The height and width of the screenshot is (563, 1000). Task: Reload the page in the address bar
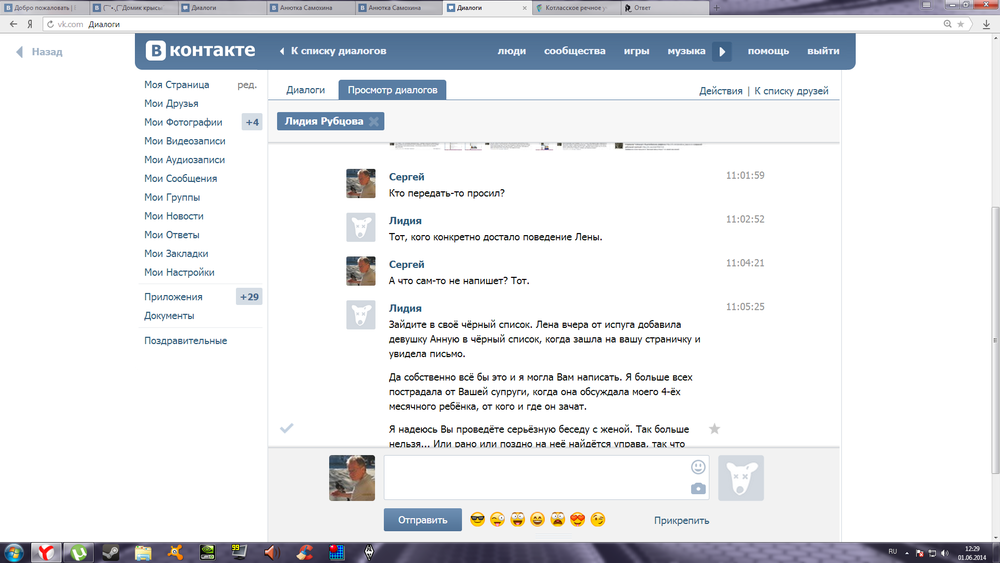(x=50, y=24)
